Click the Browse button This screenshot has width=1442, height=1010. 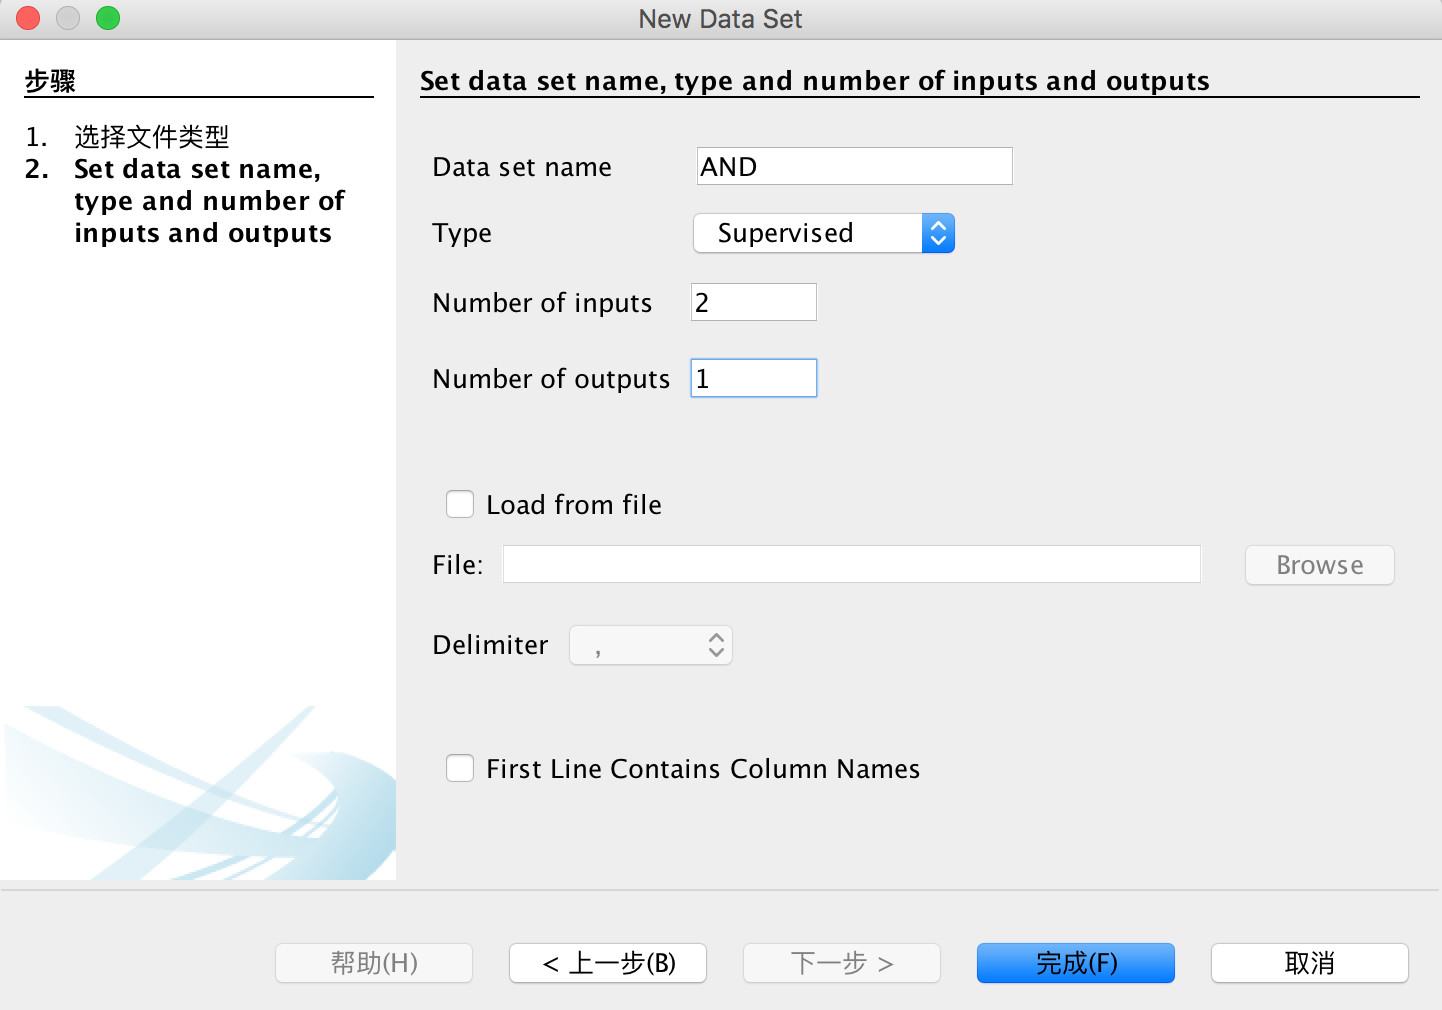pyautogui.click(x=1319, y=565)
